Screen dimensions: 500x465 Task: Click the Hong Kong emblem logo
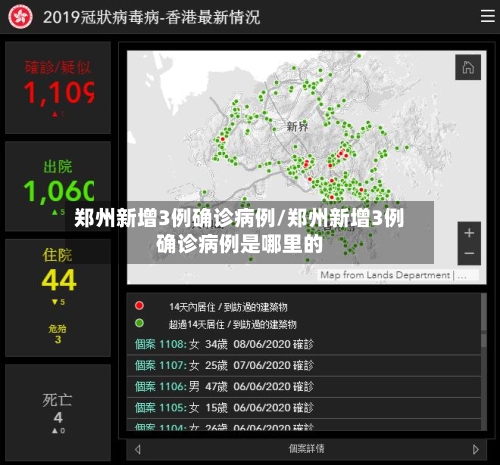pyautogui.click(x=20, y=17)
